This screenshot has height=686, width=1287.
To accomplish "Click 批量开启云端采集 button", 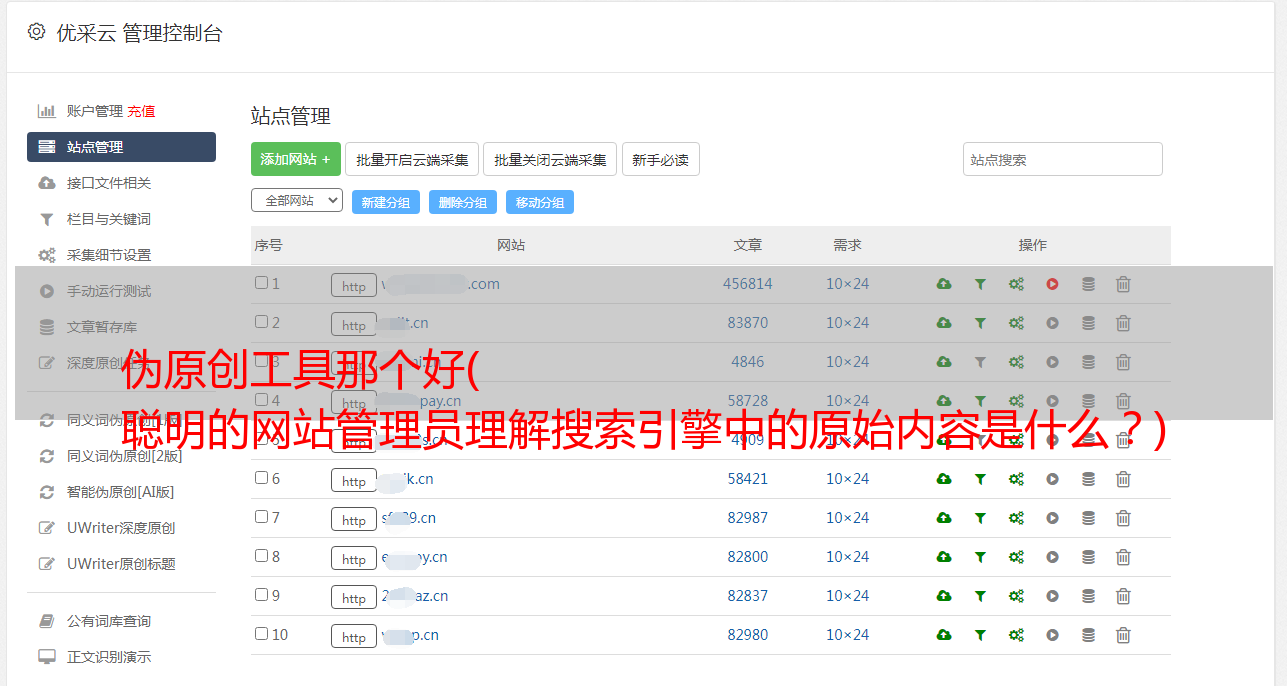I will [412, 159].
